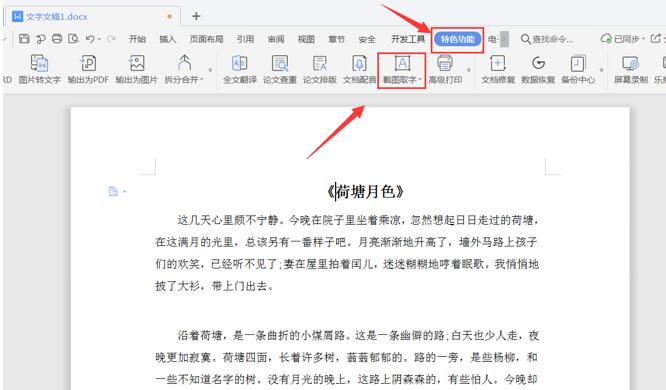Click the 屏幕录制 screen recording tool
Screen dimensions: 666x390
click(x=631, y=69)
